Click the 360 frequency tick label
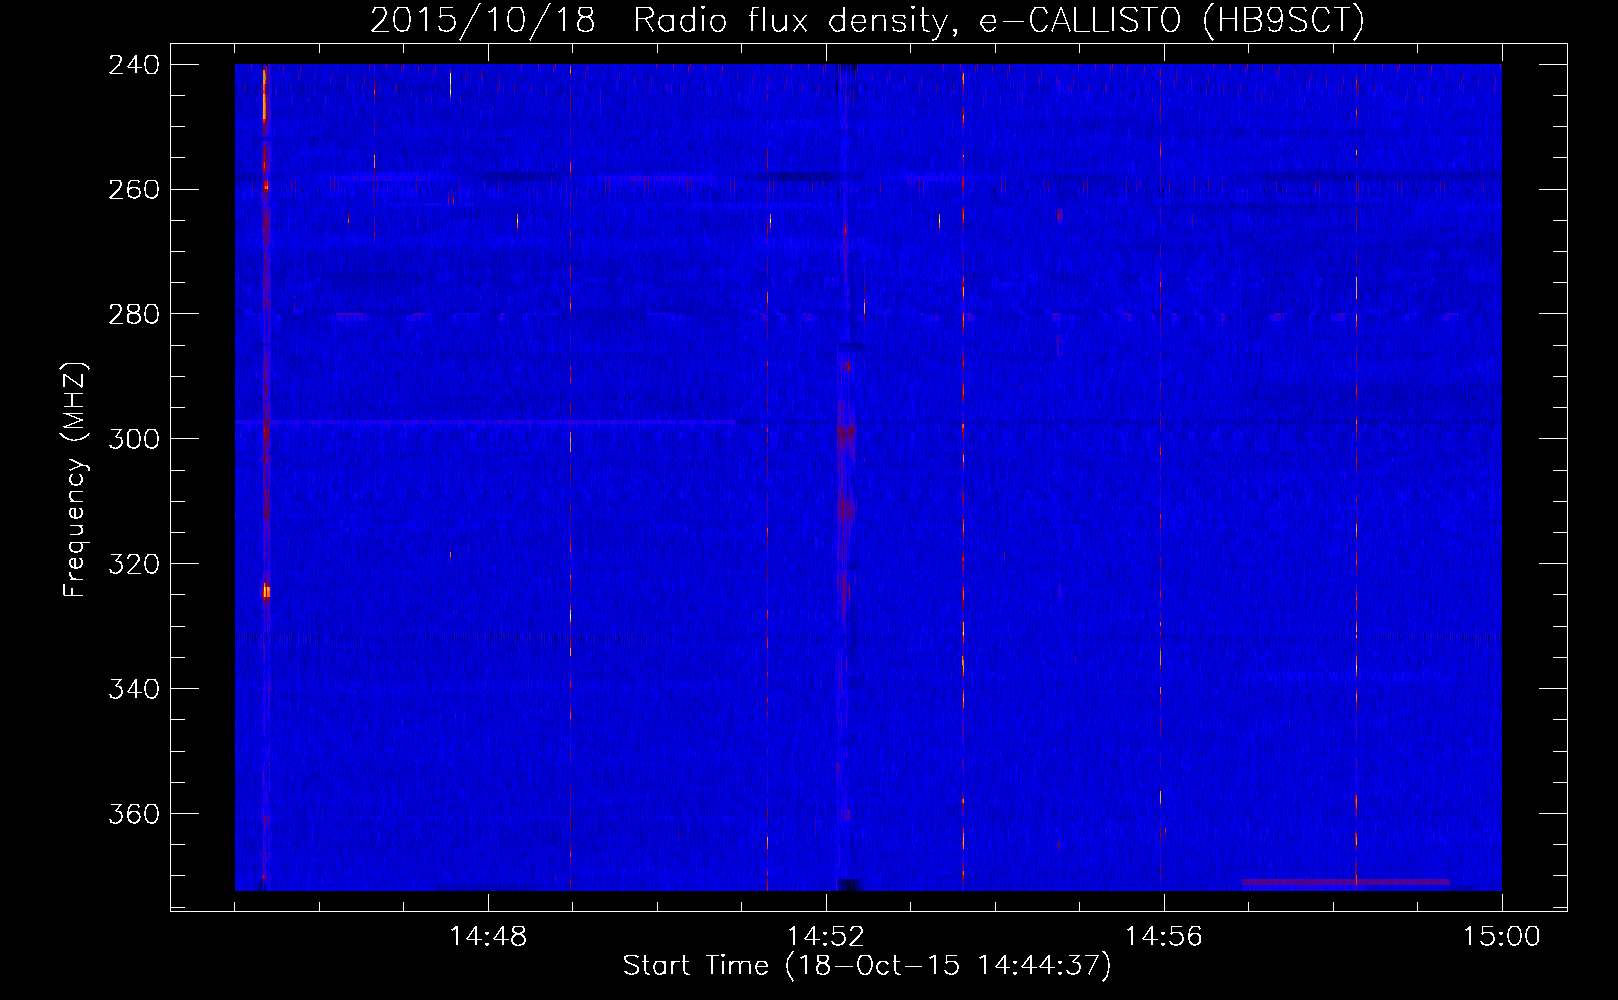 (134, 815)
